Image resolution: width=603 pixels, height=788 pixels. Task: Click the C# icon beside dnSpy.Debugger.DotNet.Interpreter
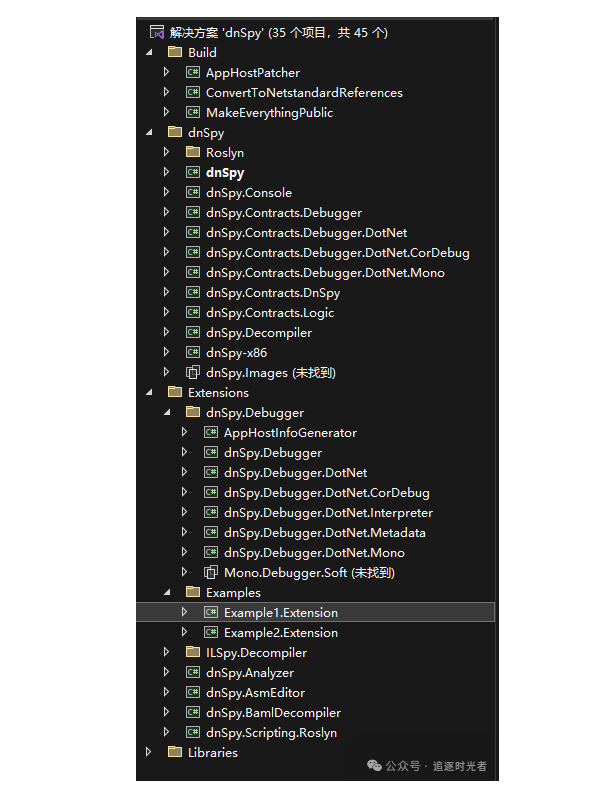point(211,512)
